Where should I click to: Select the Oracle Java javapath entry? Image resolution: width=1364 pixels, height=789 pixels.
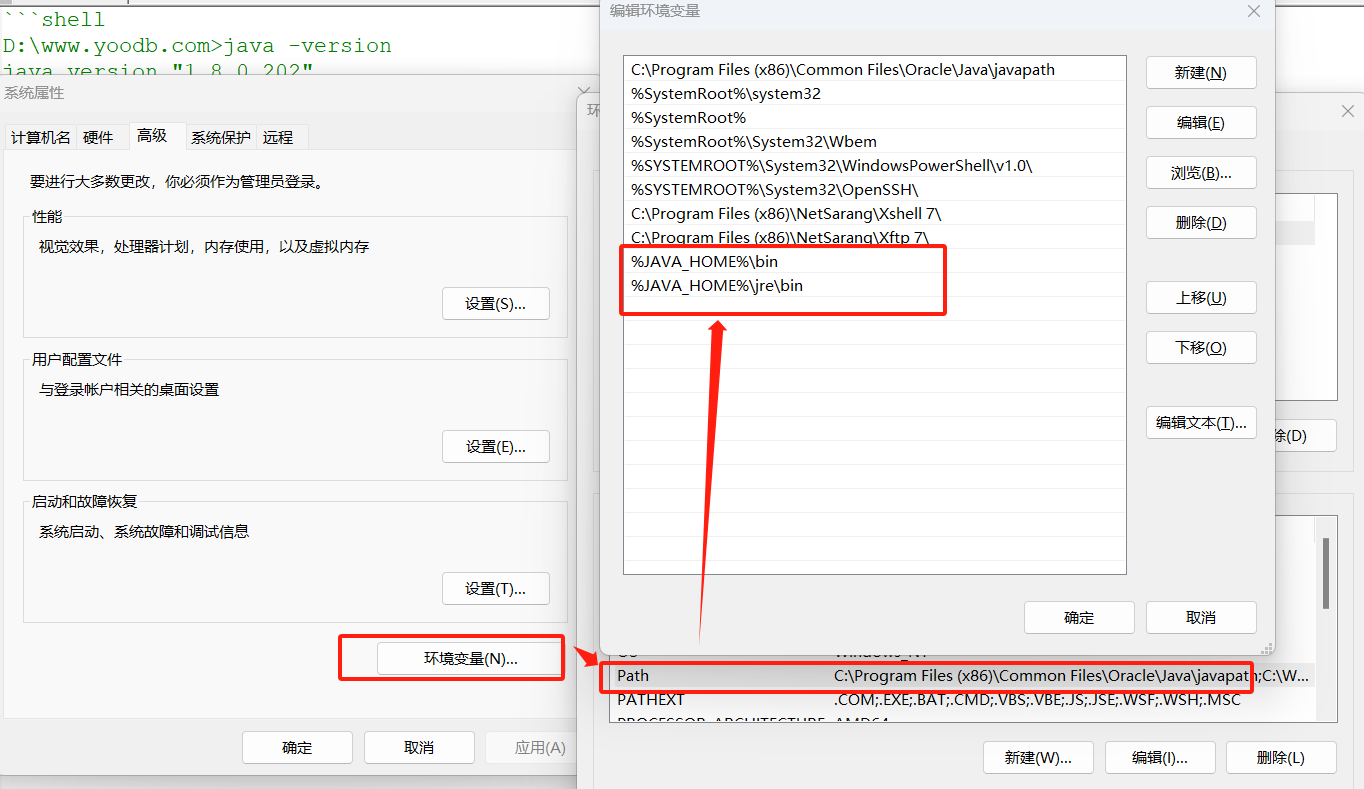pyautogui.click(x=875, y=69)
